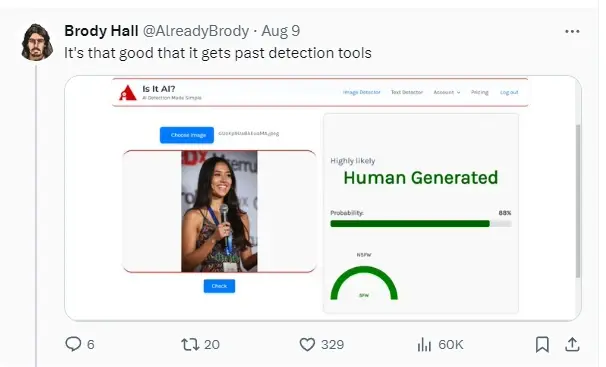The image size is (606, 367).
Task: Open the @AlreadyBrody handle link
Action: point(196,31)
